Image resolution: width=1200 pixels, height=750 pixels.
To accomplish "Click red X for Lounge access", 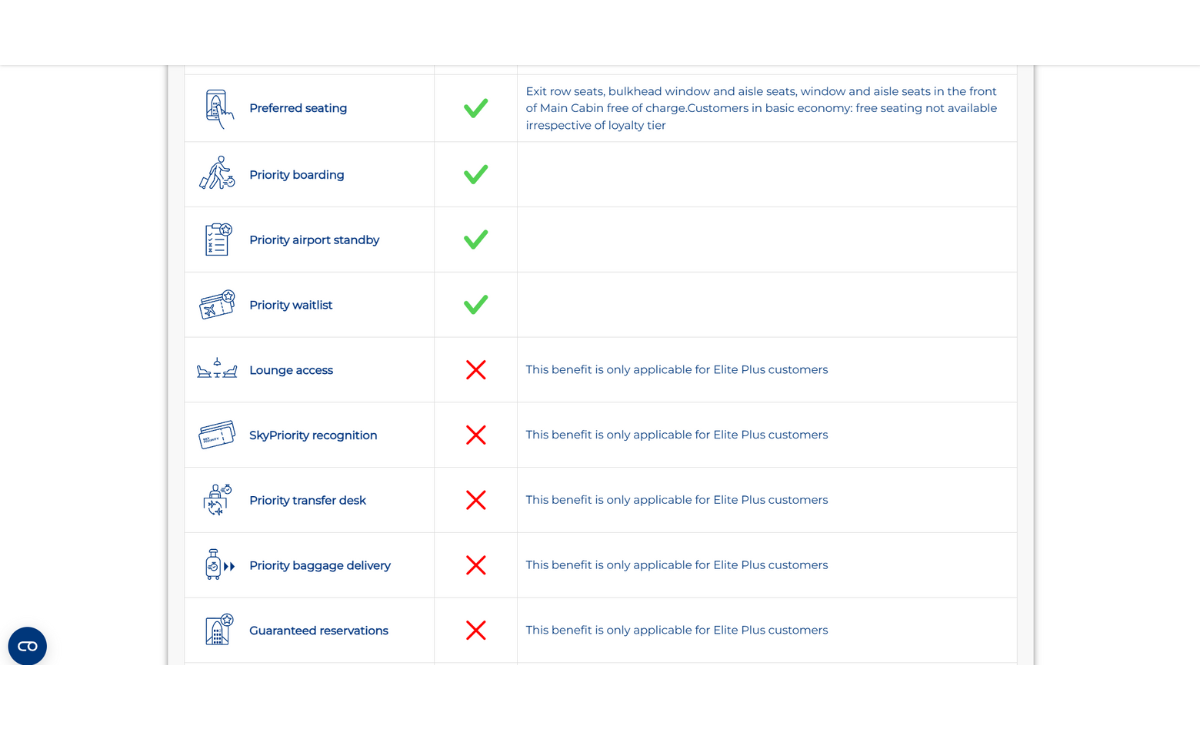I will point(476,370).
